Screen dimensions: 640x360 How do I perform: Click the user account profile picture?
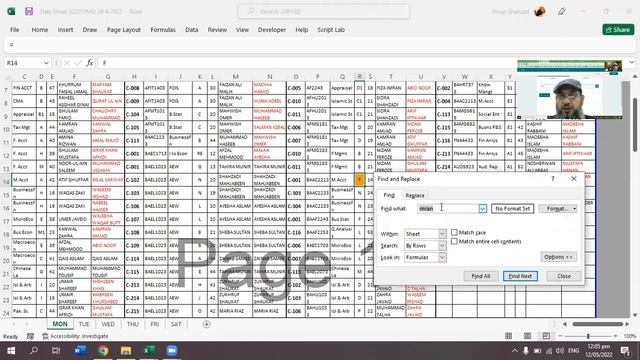540,11
